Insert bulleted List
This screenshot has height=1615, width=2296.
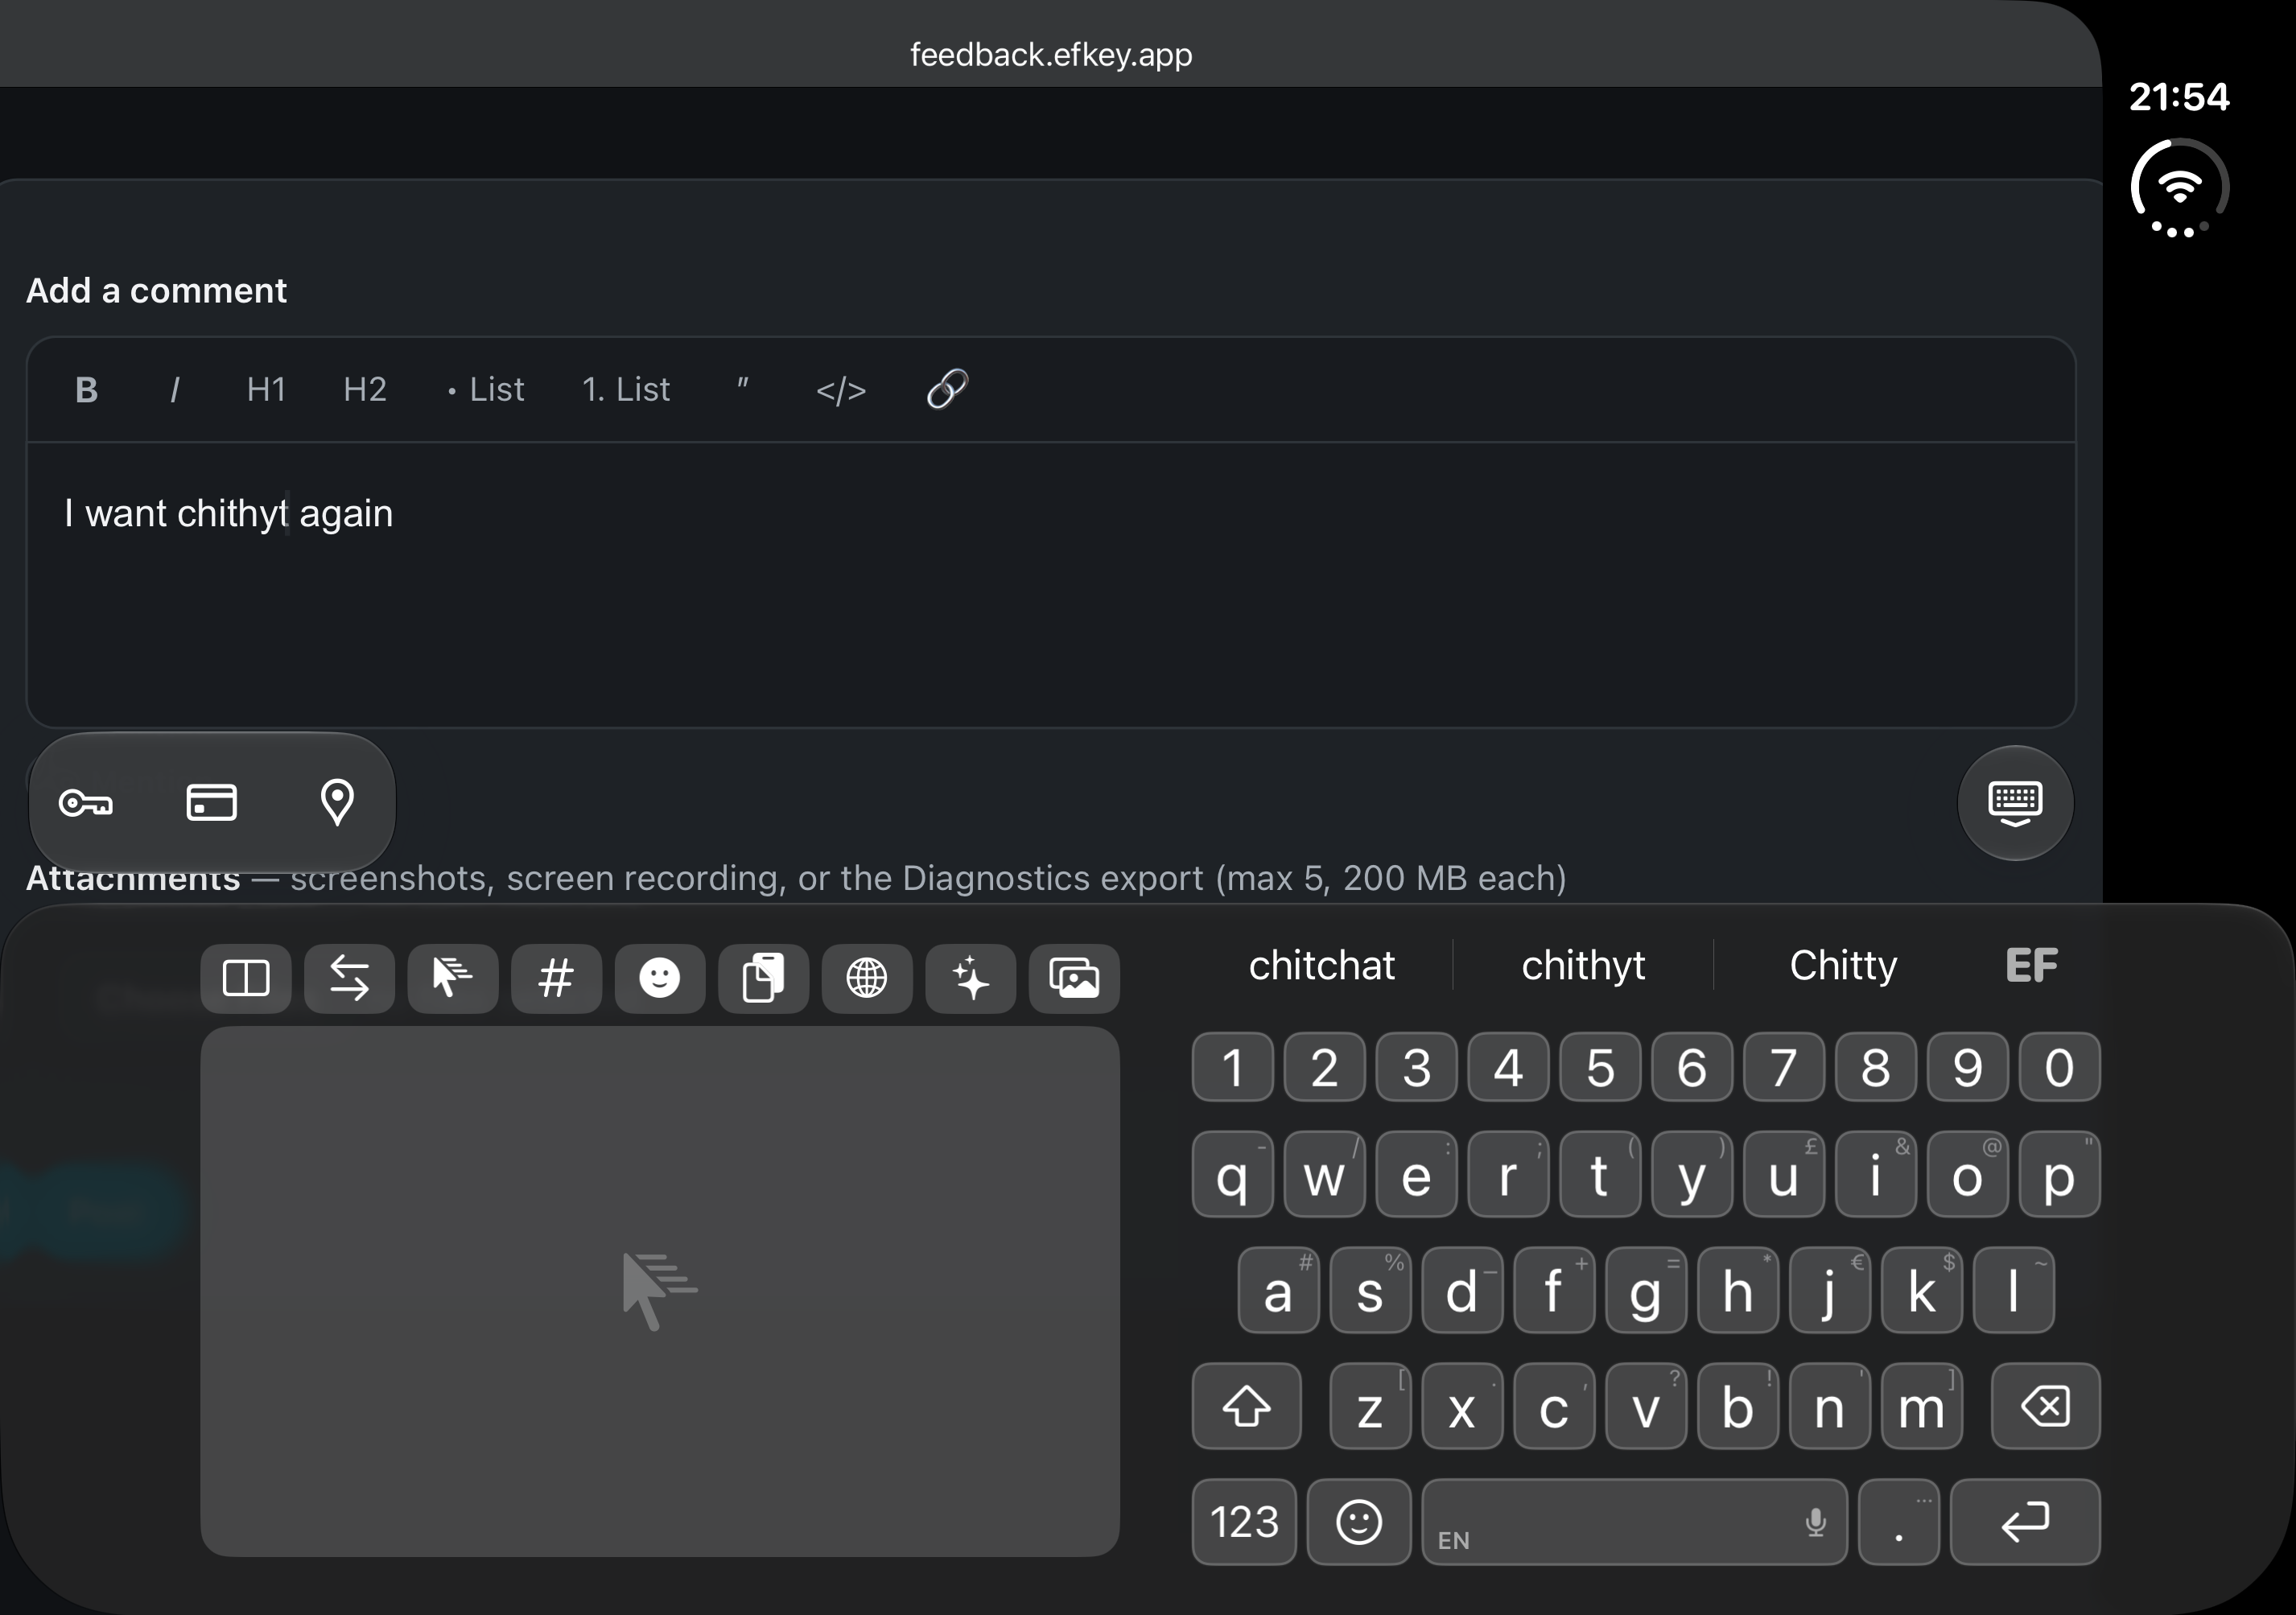[486, 389]
